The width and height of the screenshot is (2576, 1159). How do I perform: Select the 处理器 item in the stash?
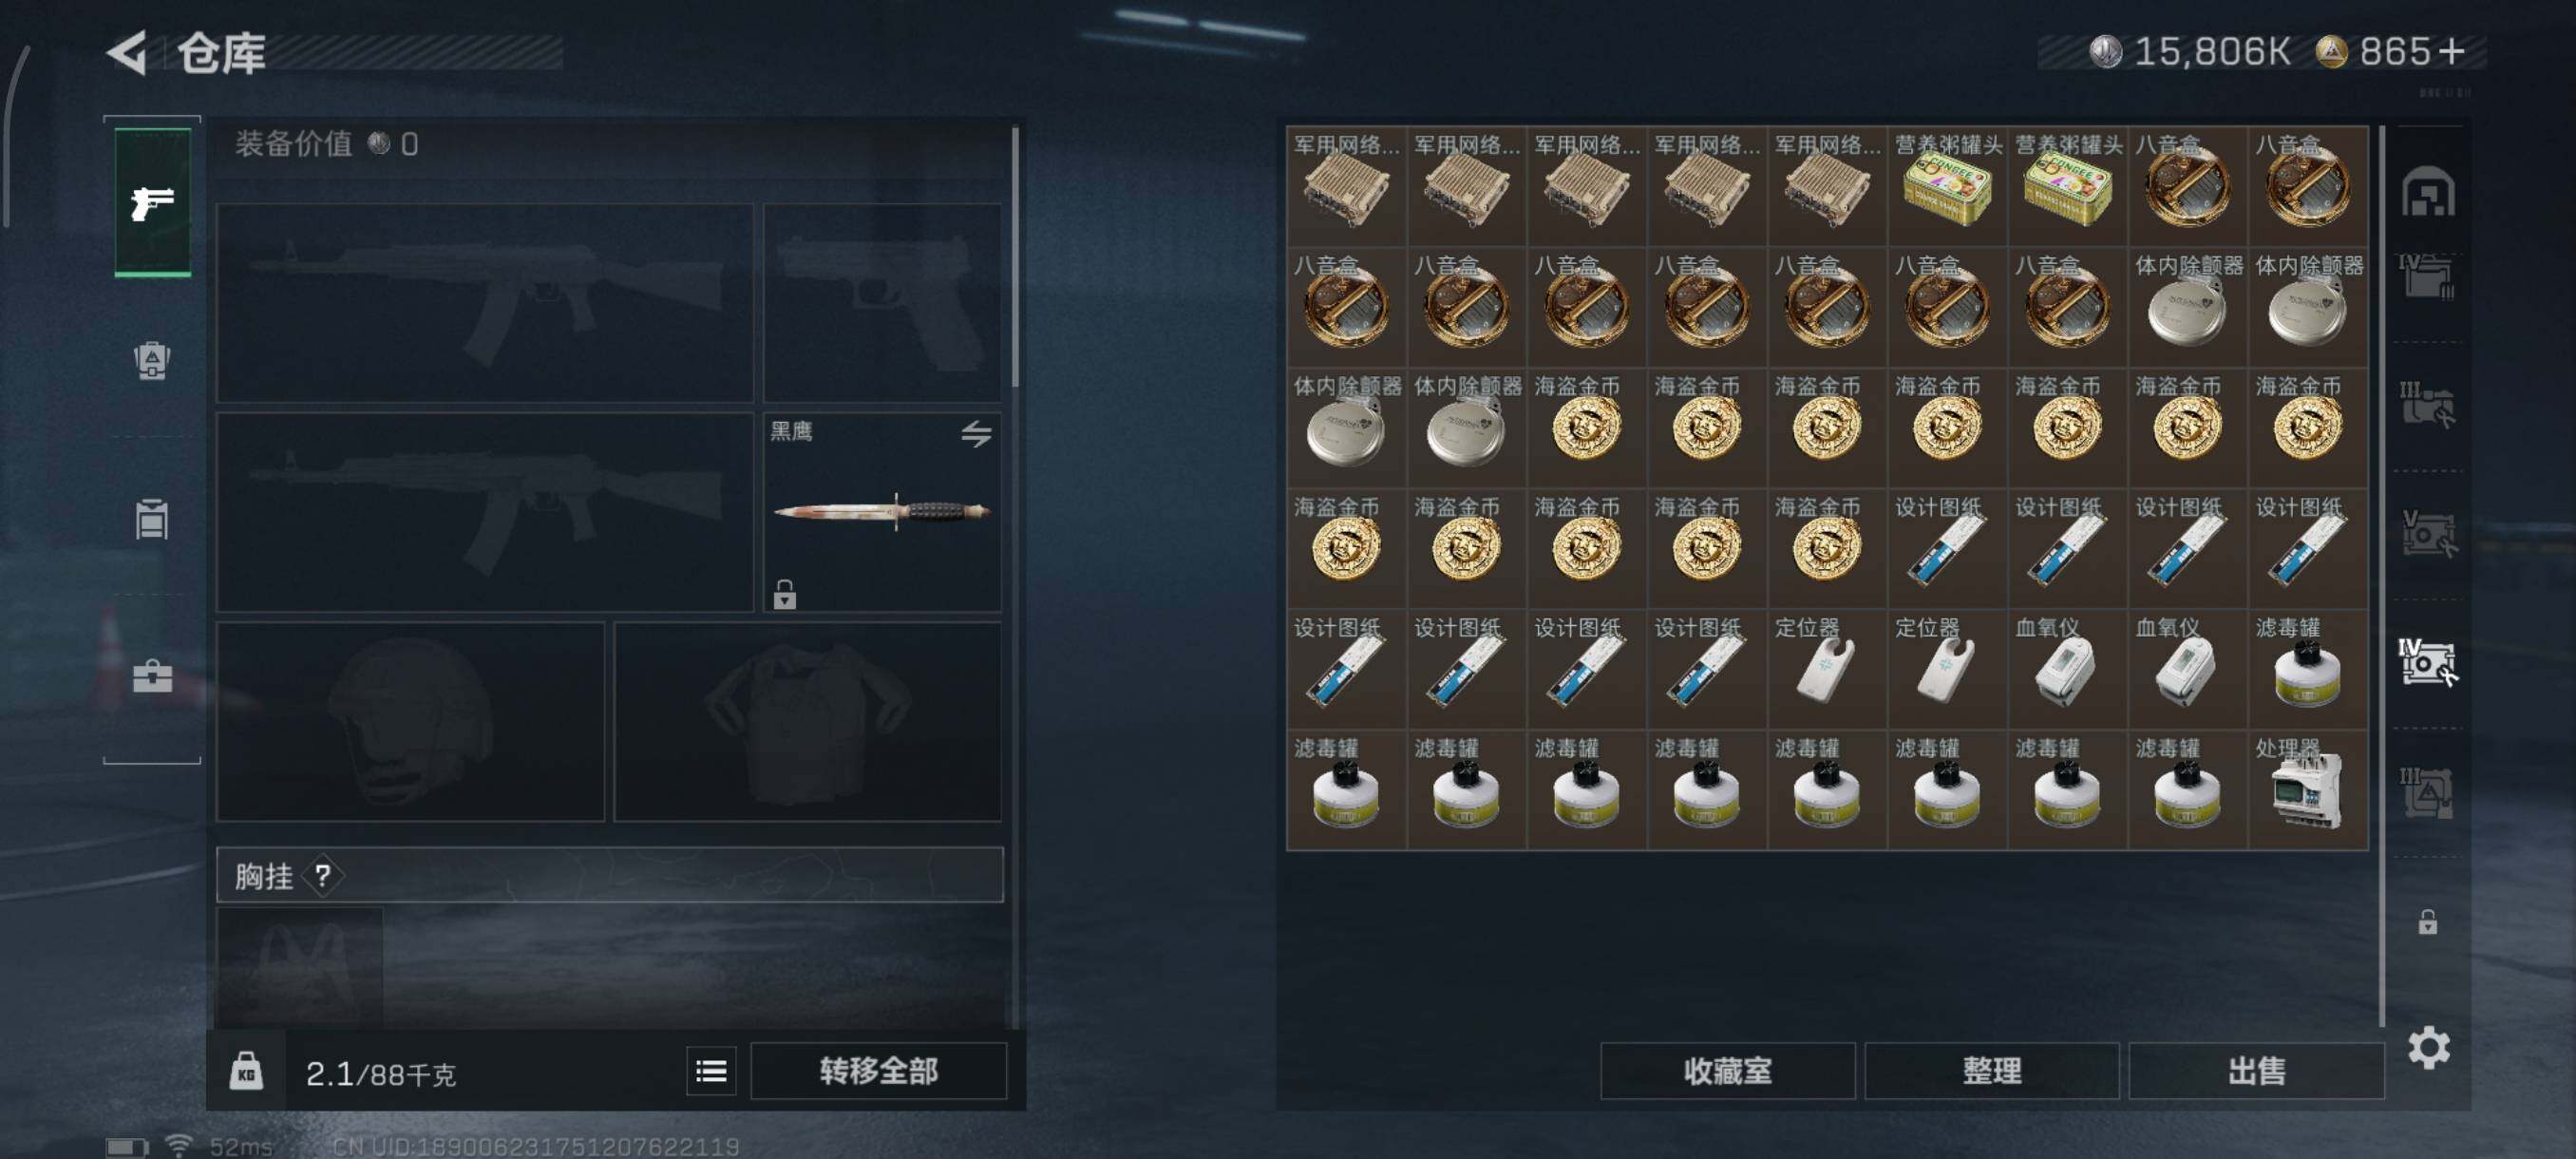click(2307, 790)
